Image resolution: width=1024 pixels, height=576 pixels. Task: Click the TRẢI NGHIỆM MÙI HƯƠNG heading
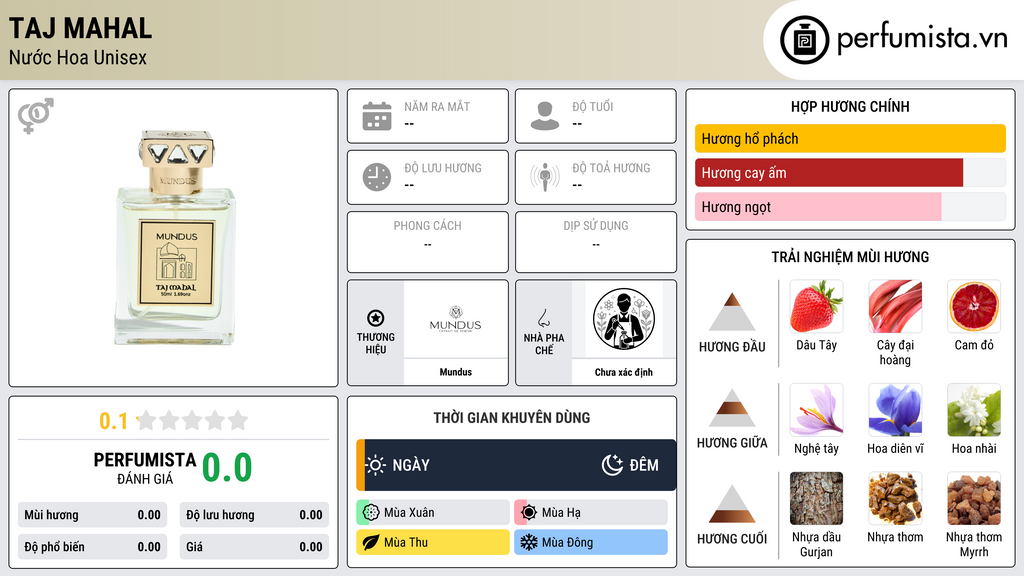pyautogui.click(x=850, y=257)
